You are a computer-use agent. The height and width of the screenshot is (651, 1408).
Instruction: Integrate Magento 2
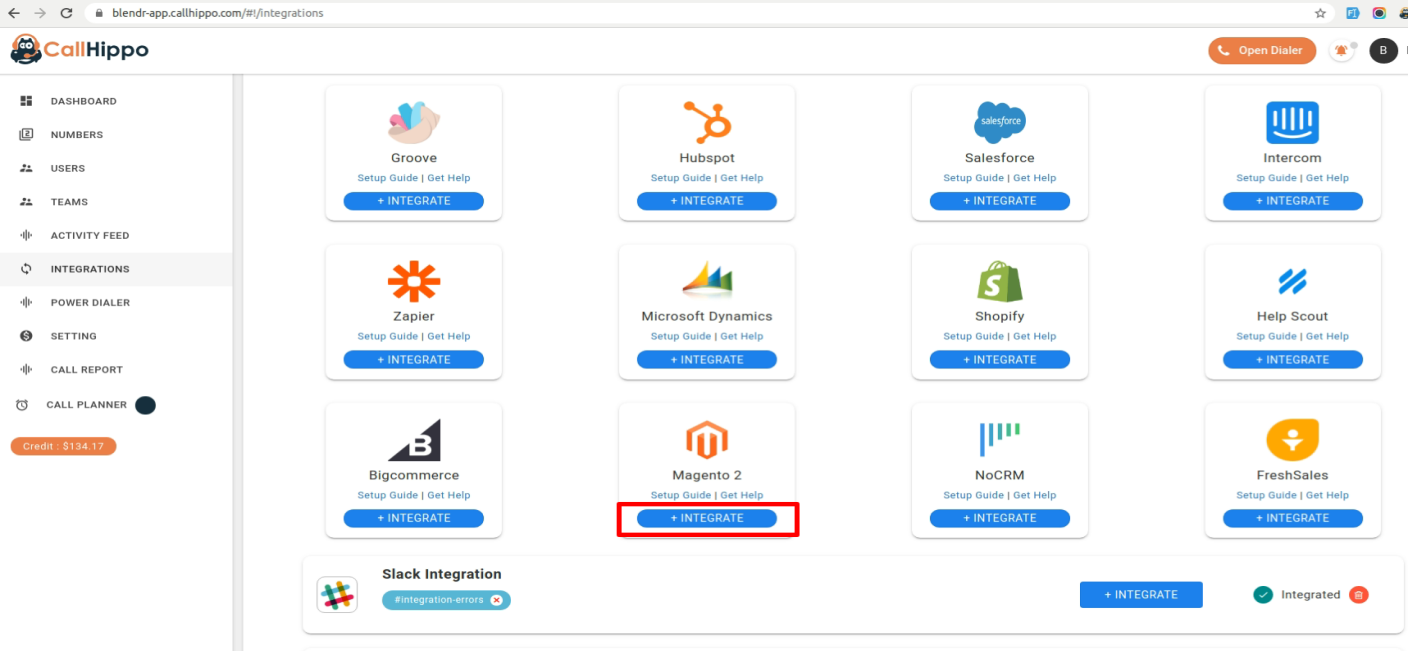coord(707,518)
